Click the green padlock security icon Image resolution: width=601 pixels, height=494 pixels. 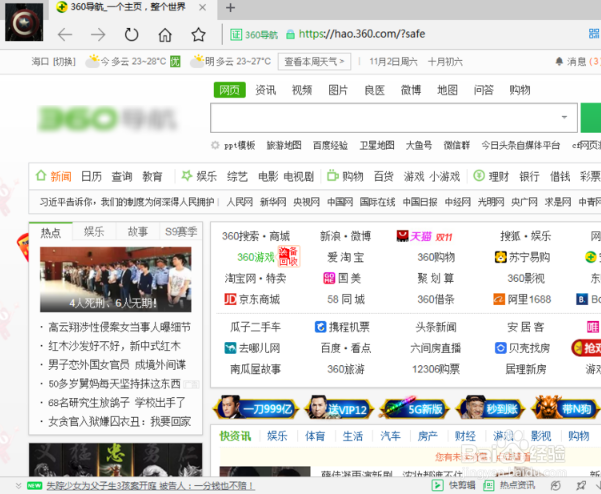pyautogui.click(x=290, y=34)
